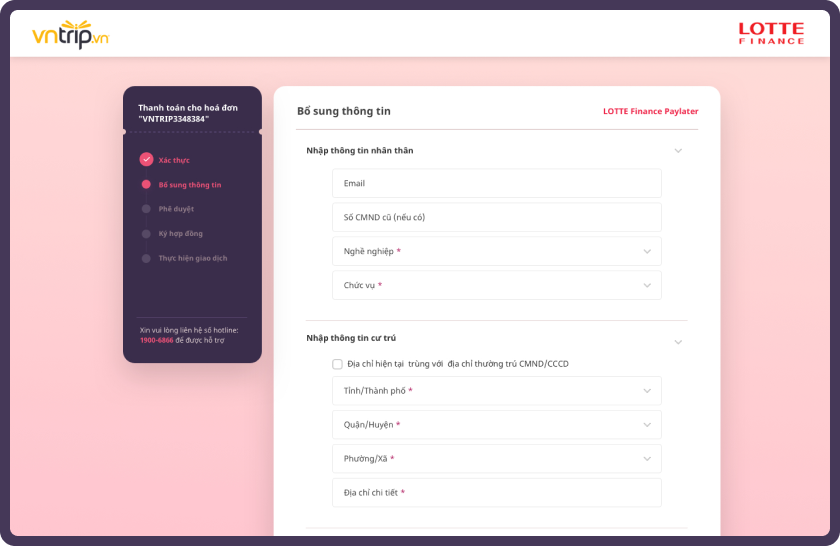Select the Bổ sung thông tin step label

(x=190, y=185)
